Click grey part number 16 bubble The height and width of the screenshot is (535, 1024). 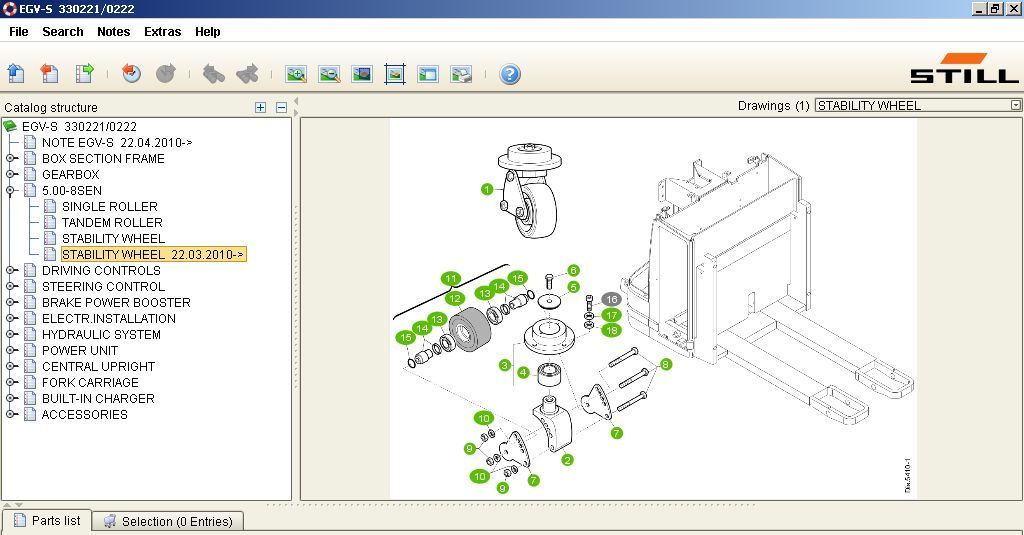pos(611,299)
